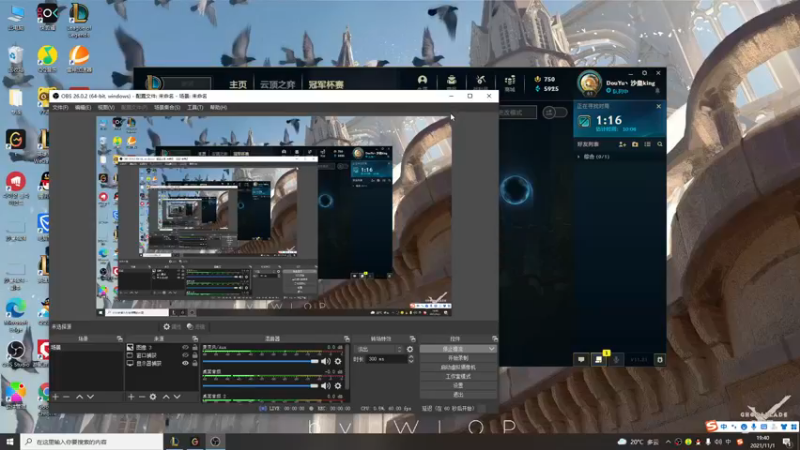
Task: Click the Studio Mode button
Action: tap(458, 377)
